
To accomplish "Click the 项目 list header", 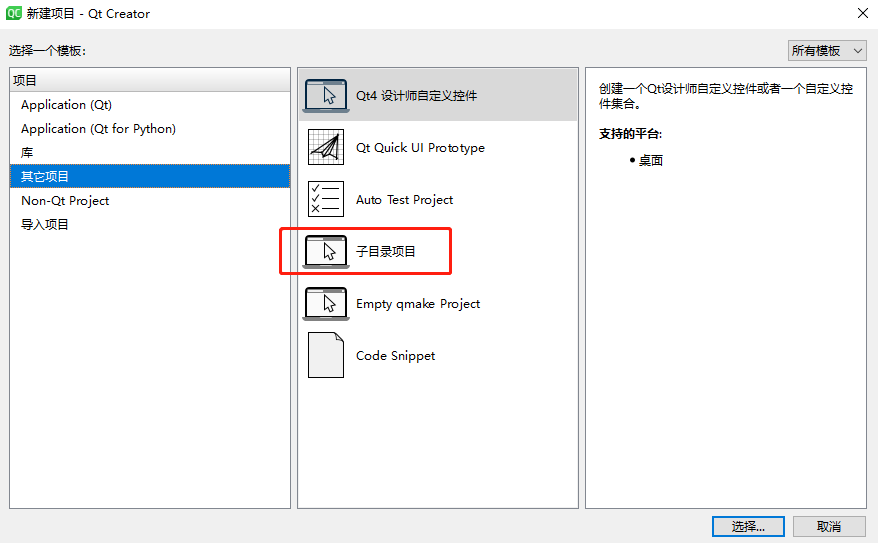I will coord(150,80).
